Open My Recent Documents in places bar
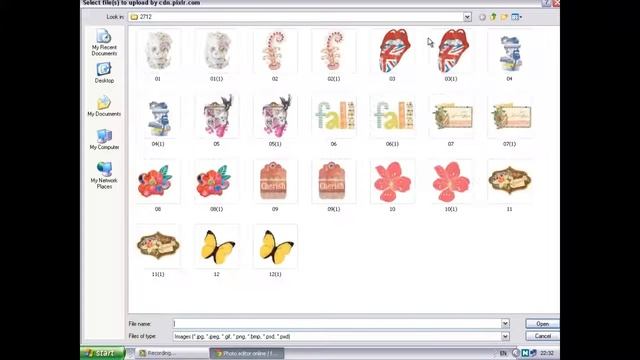This screenshot has width=640, height=360. [x=104, y=42]
